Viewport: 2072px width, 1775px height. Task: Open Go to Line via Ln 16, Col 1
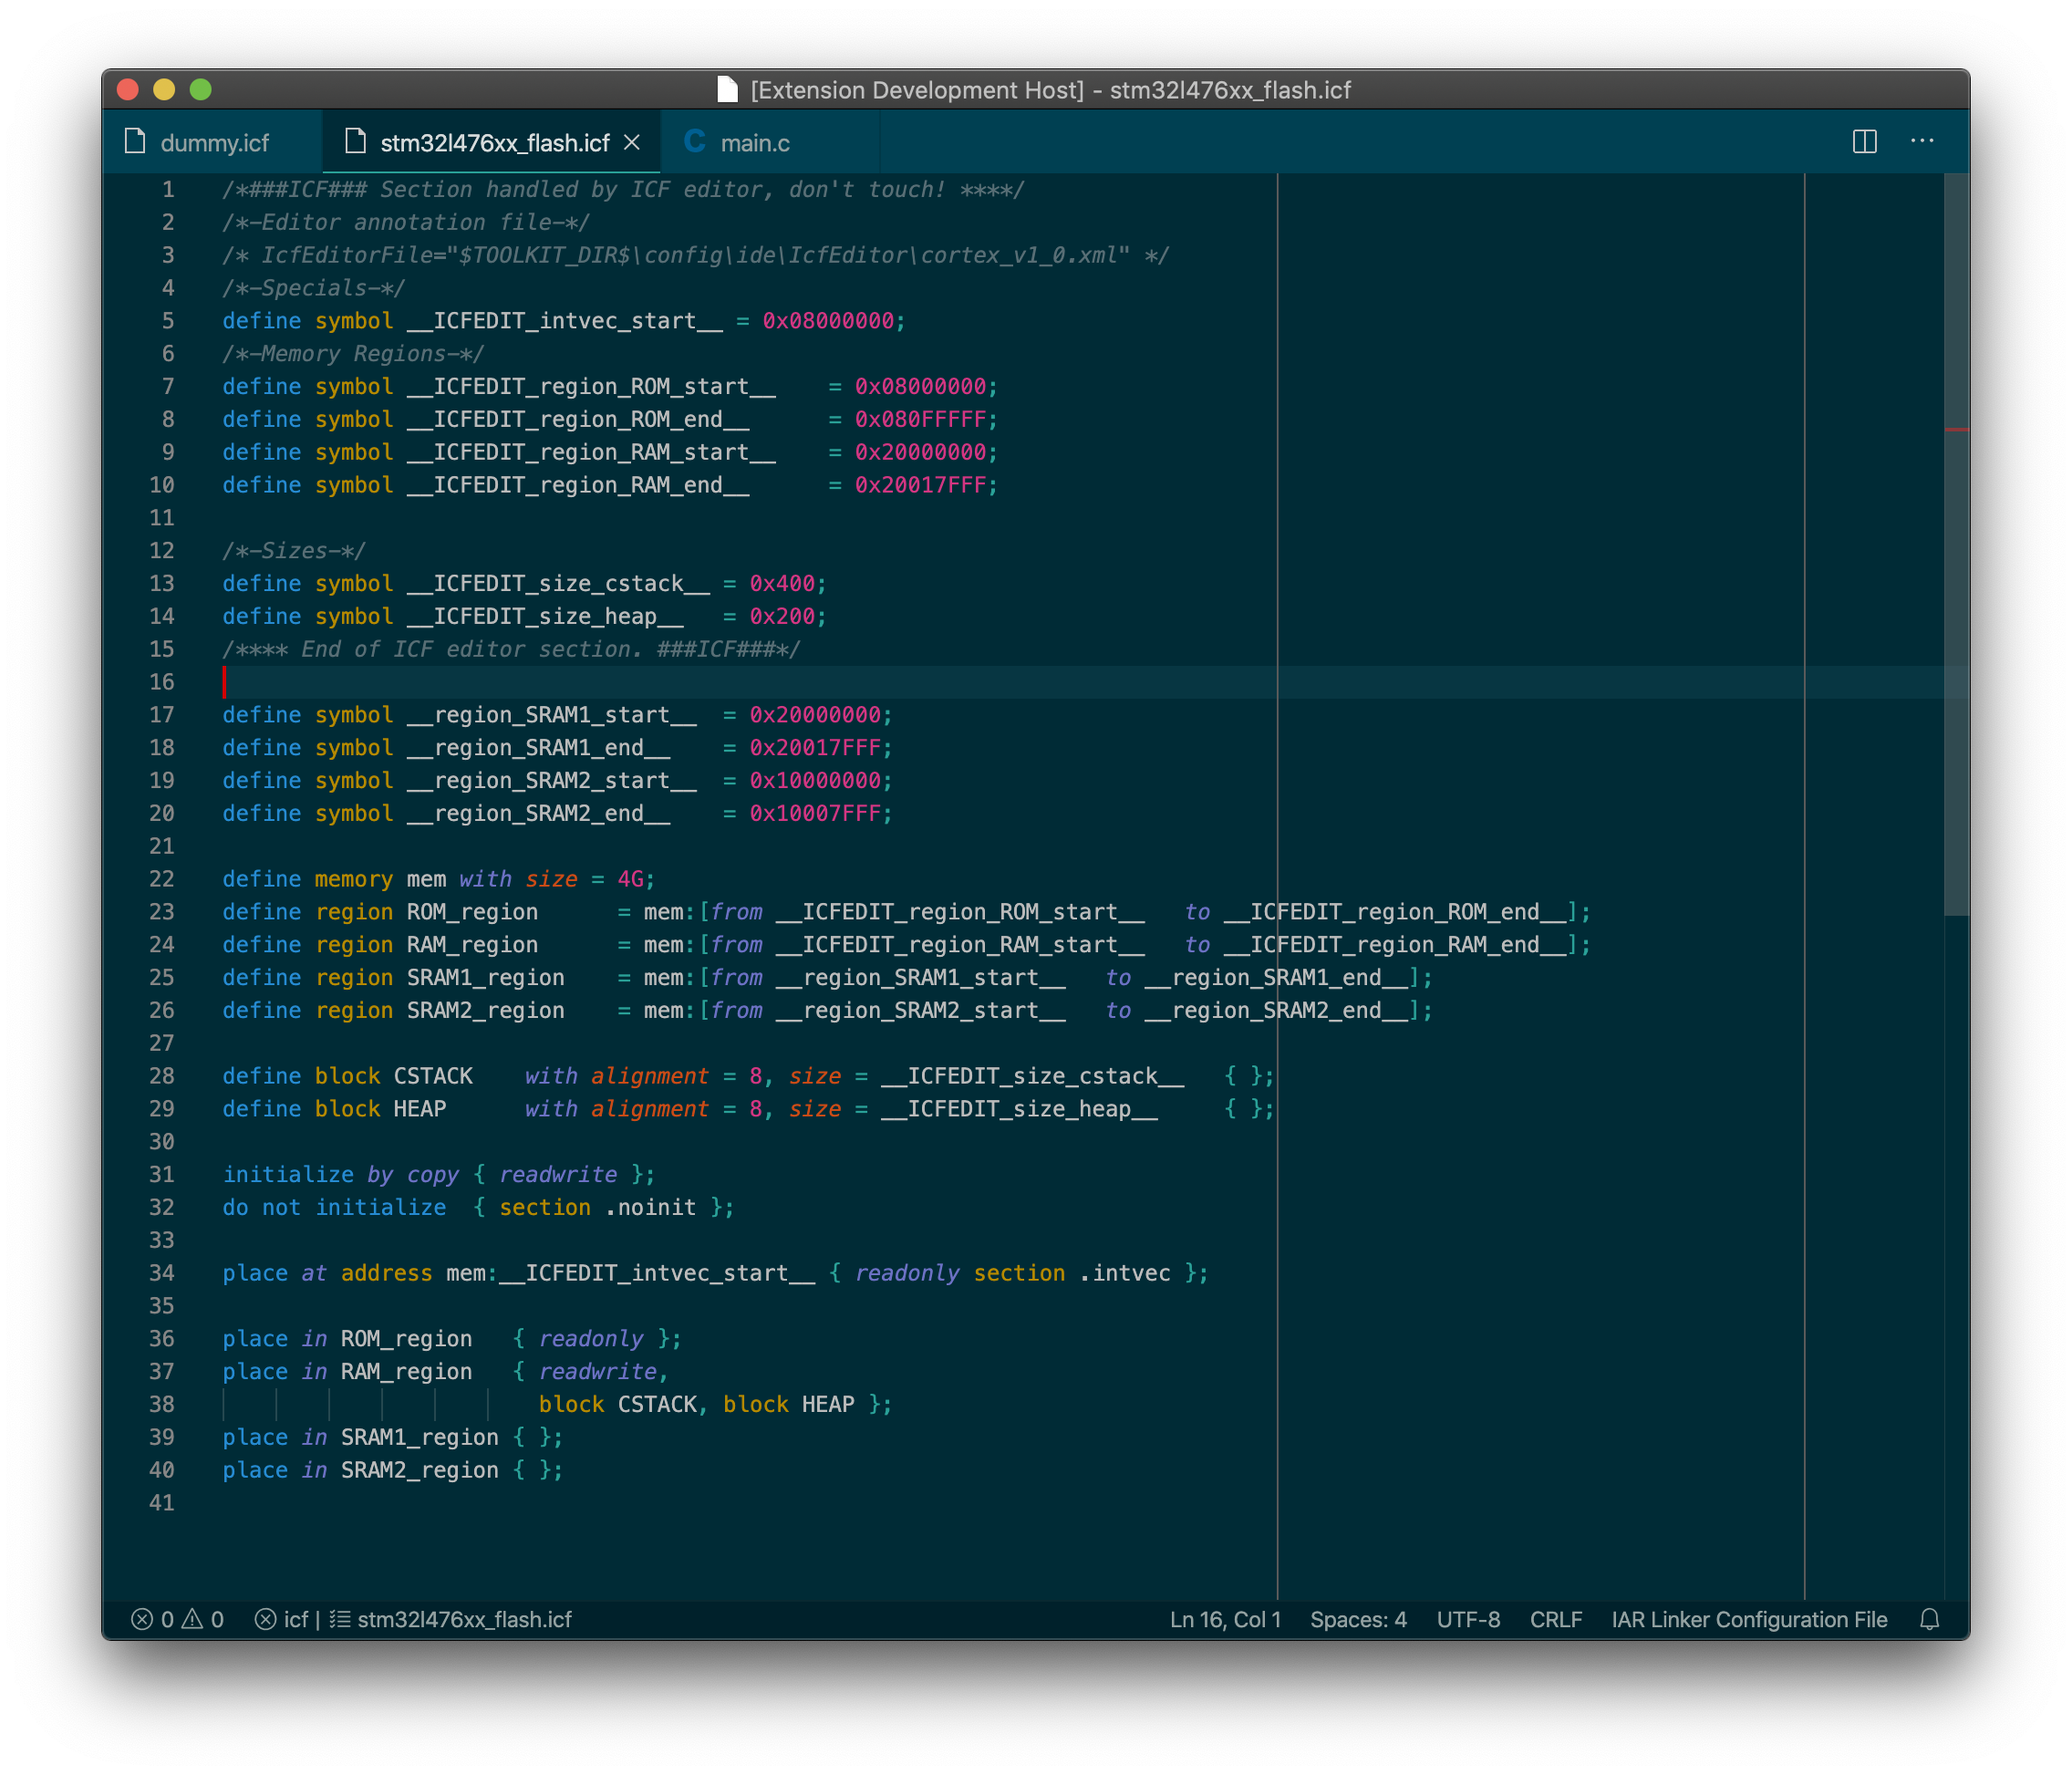pyautogui.click(x=1225, y=1620)
